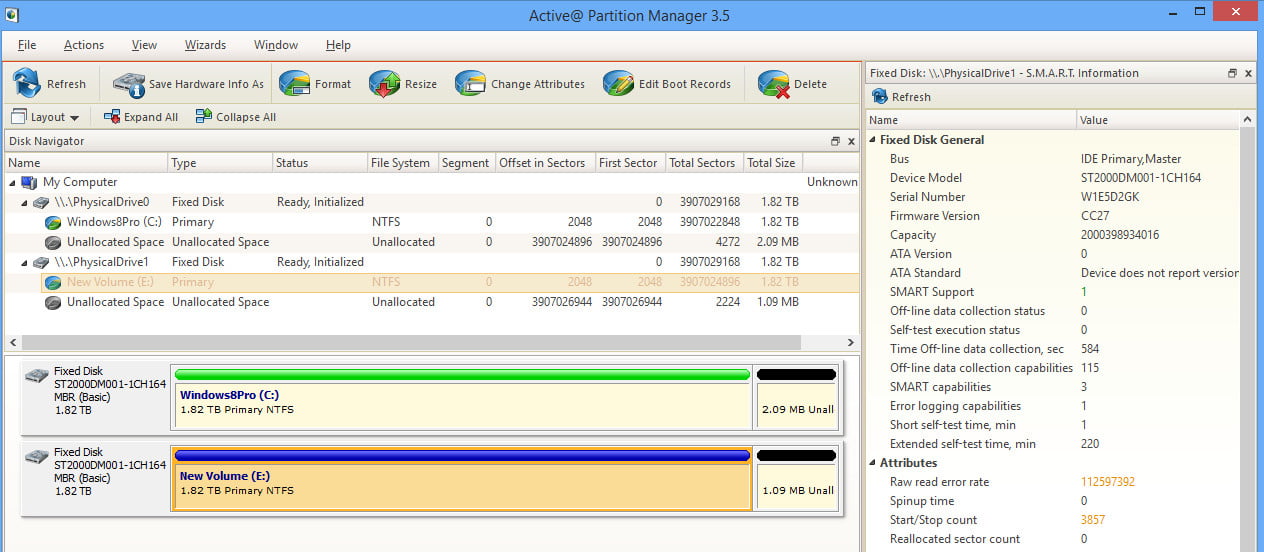
Task: Close the S.M.A.R.T. Information panel
Action: click(1249, 73)
